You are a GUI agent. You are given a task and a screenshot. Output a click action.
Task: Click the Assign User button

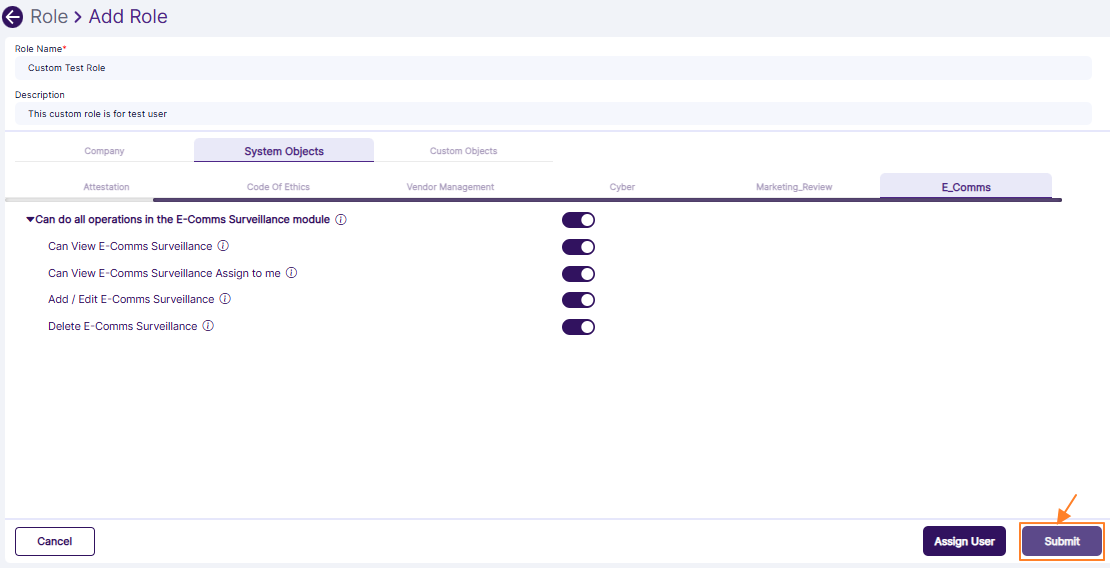coord(964,541)
